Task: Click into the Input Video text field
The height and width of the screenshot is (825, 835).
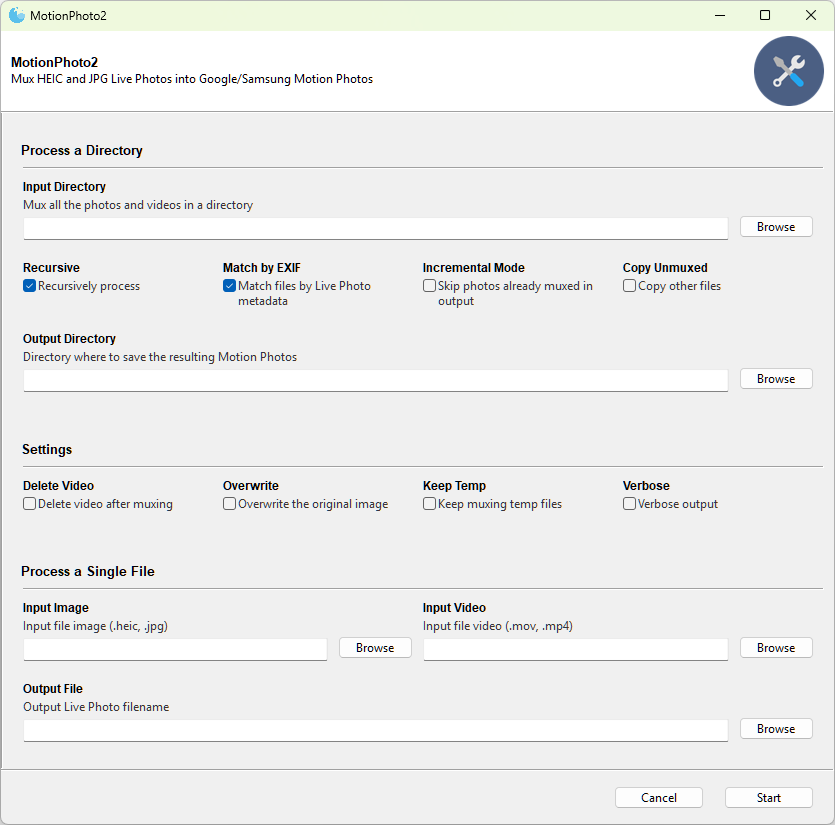Action: tap(576, 649)
